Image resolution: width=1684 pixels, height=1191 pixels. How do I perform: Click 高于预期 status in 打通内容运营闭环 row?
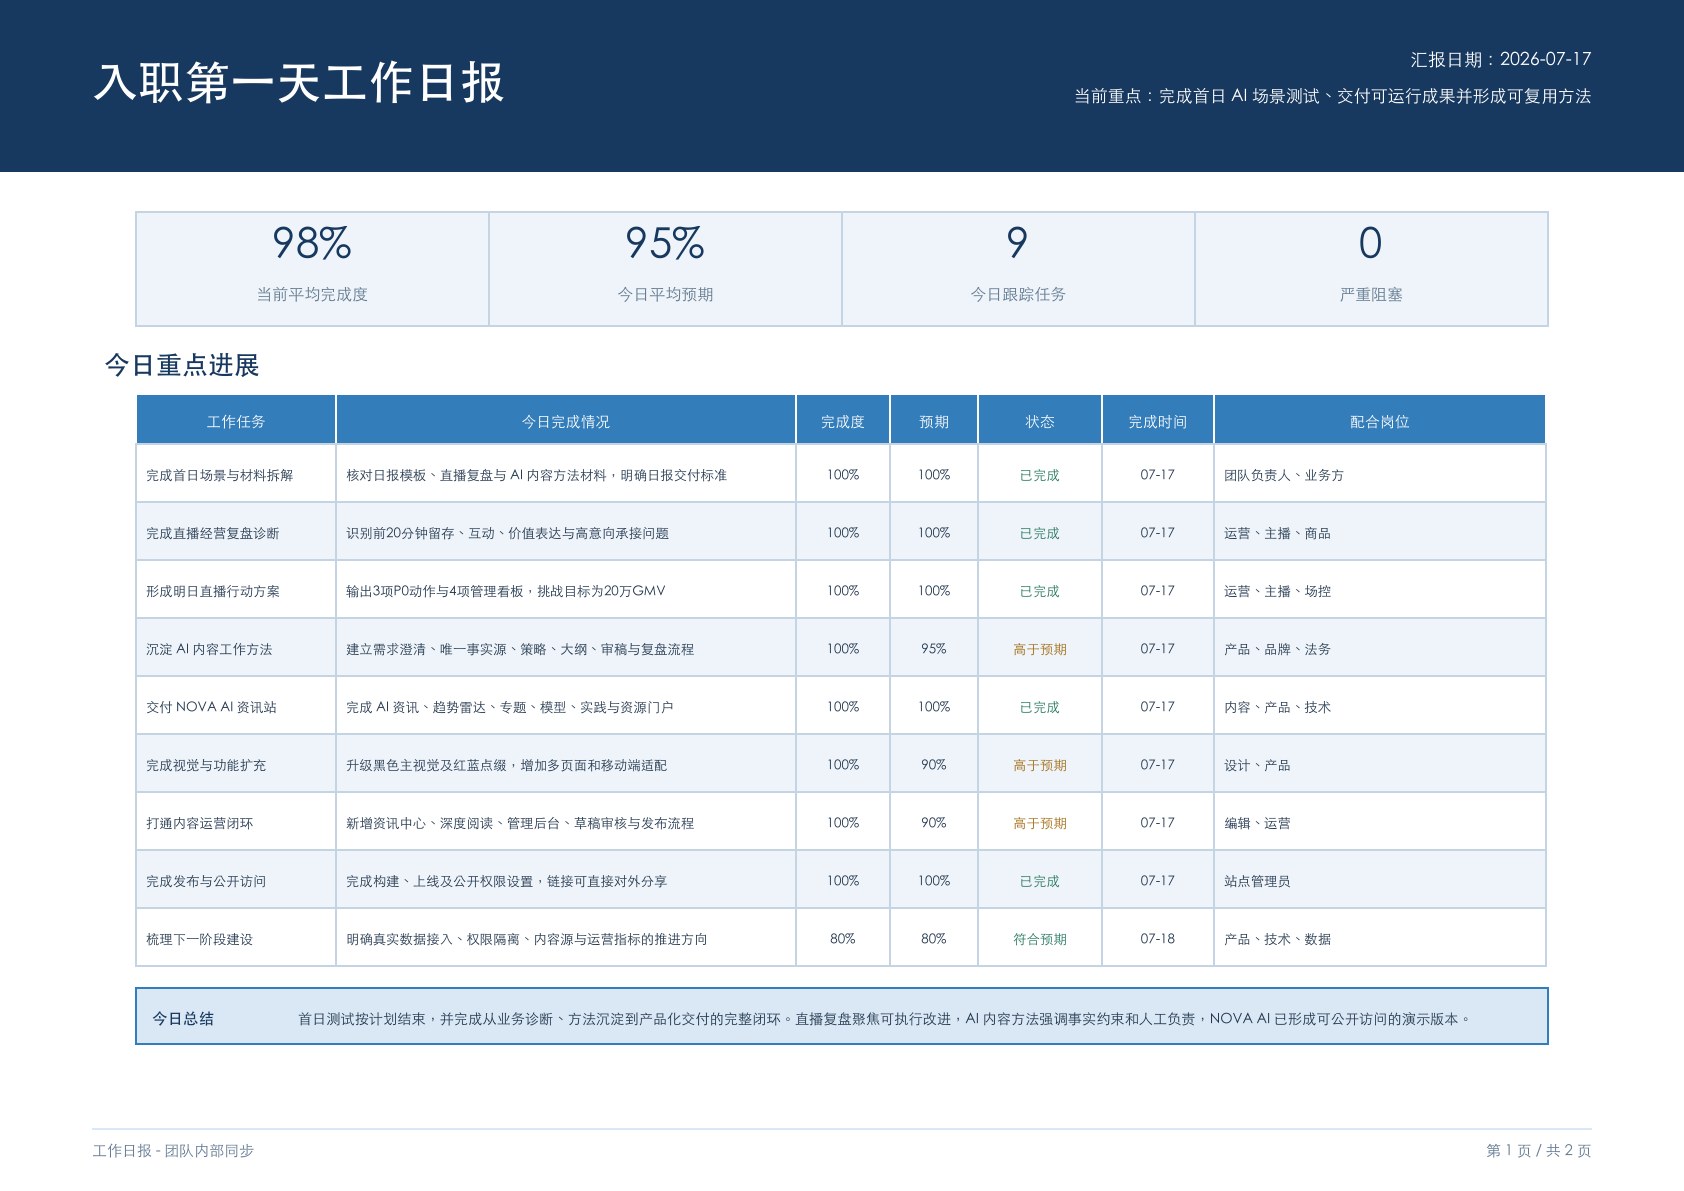click(x=1040, y=822)
